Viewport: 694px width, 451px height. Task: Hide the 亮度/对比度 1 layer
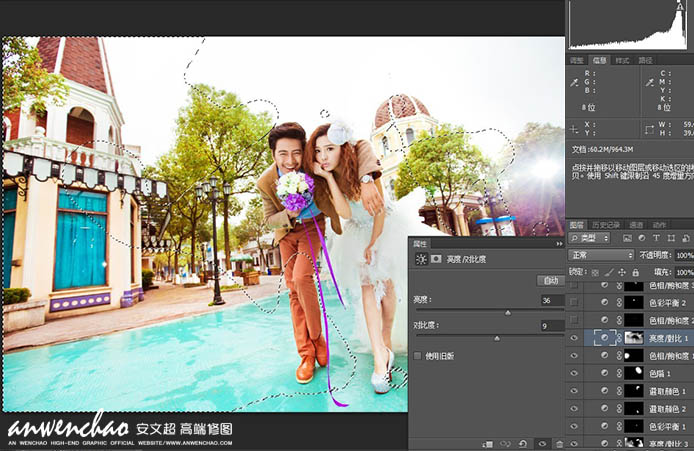(x=574, y=339)
